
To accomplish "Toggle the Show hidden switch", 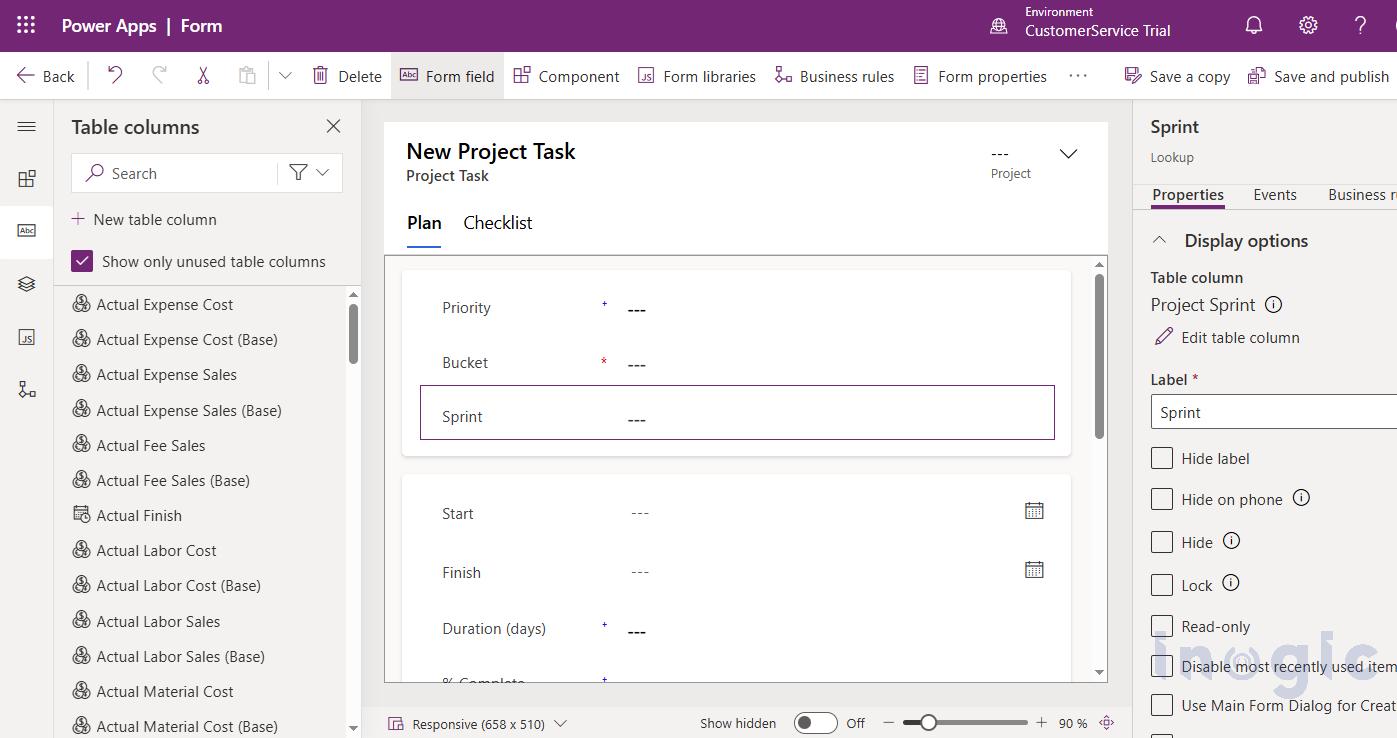I will pyautogui.click(x=815, y=722).
